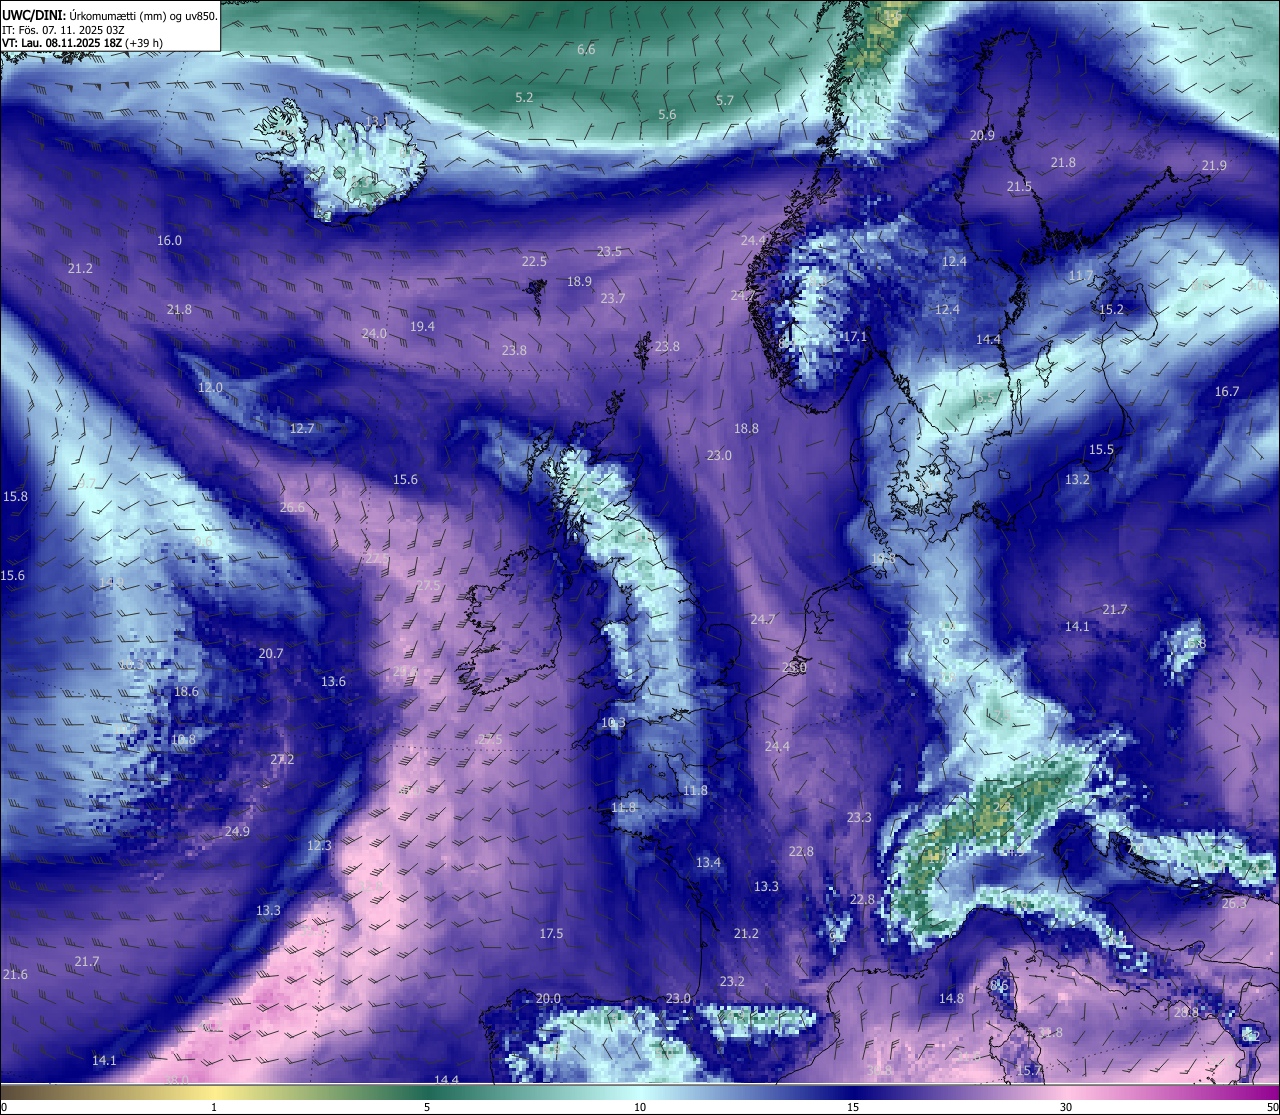Click the 12.7 value label
This screenshot has height=1115, width=1280.
click(302, 429)
